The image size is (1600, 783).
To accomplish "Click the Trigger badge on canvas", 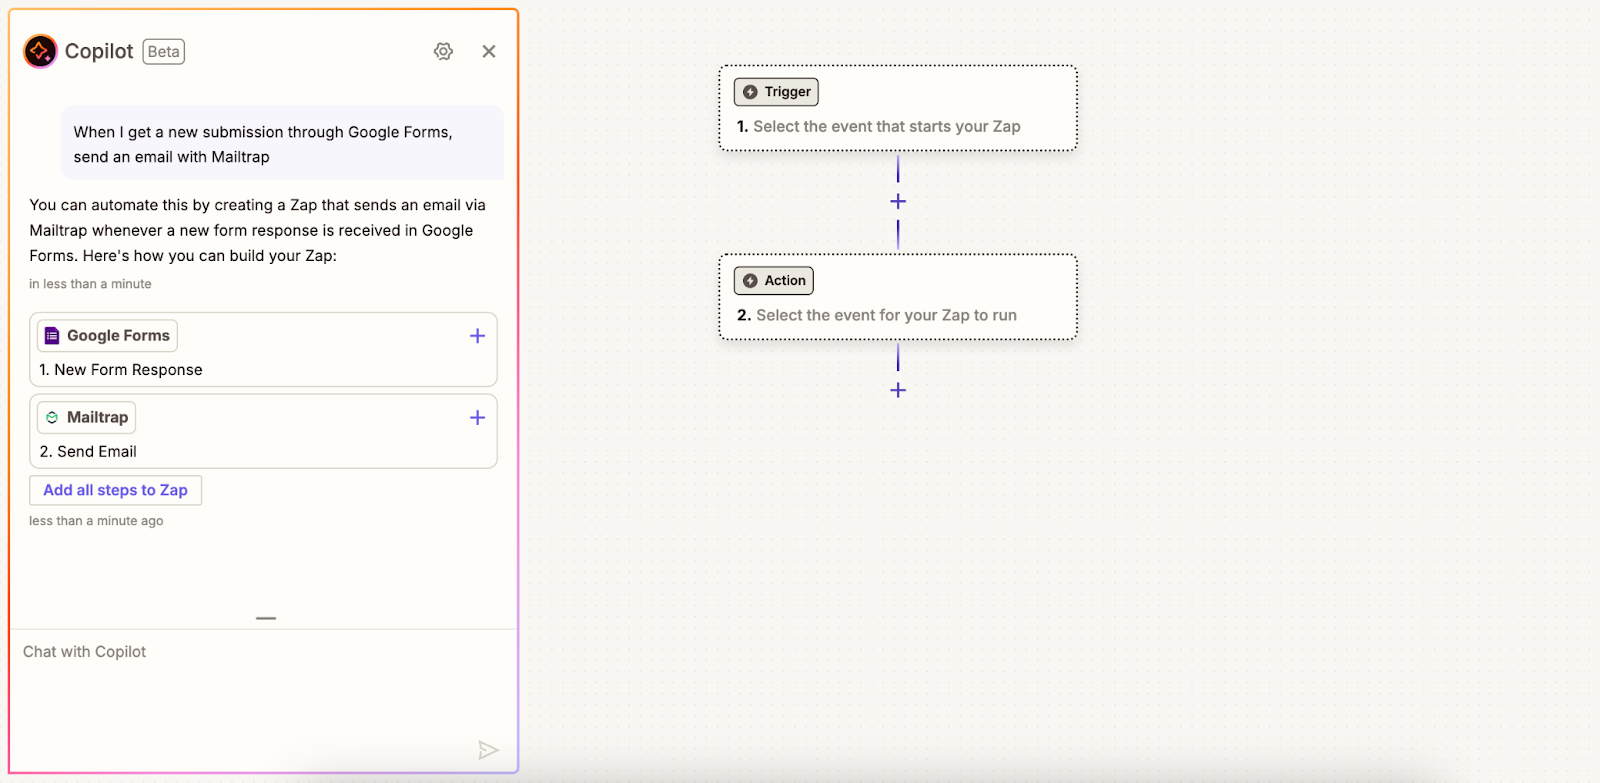I will 776,92.
